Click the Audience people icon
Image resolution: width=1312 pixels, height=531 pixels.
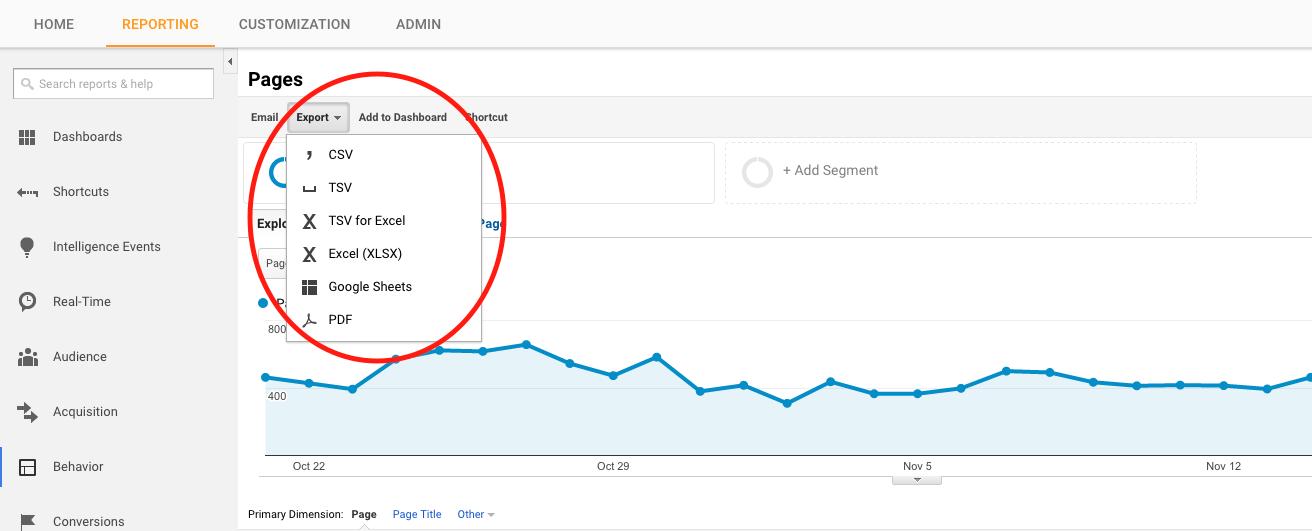coord(28,357)
